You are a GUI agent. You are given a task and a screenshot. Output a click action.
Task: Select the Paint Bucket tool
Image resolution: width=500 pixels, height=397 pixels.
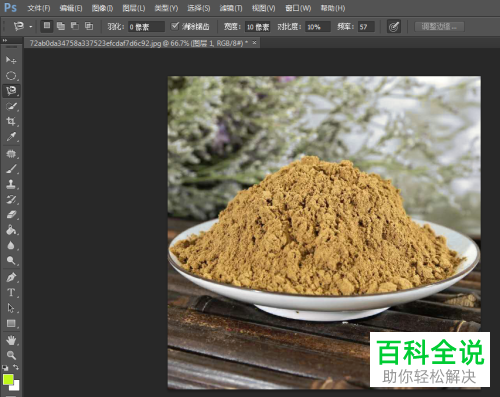tap(11, 230)
